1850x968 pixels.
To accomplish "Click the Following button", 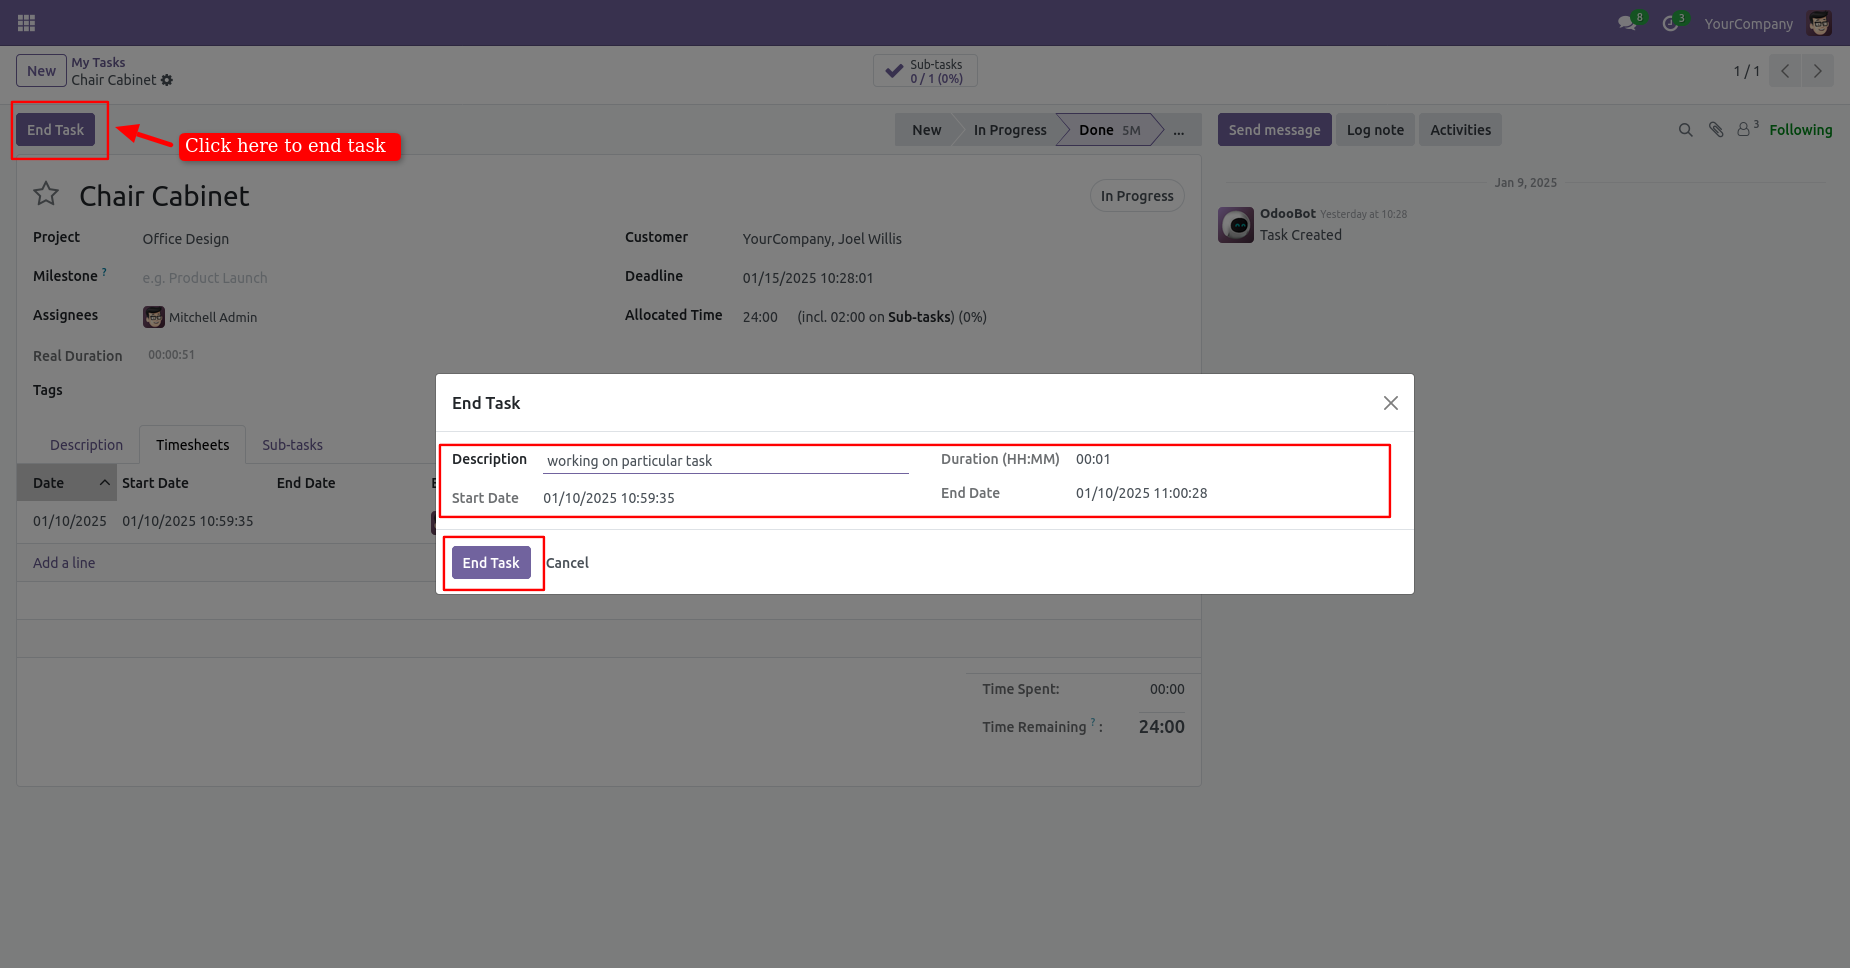I will [1800, 130].
